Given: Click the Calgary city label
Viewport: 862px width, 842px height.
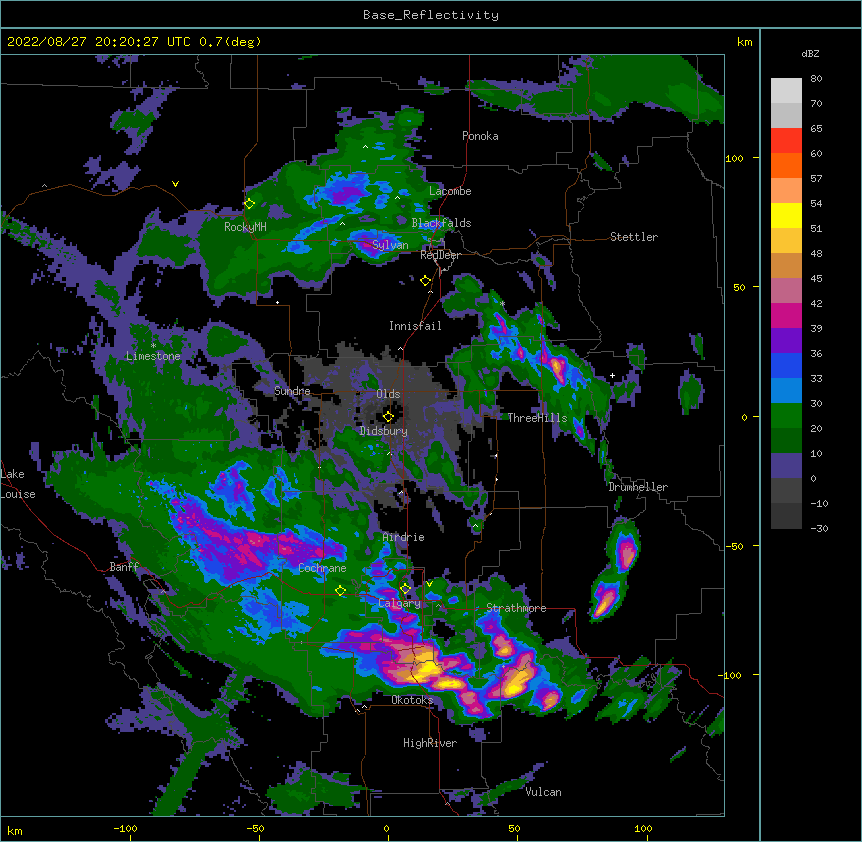Looking at the screenshot, I should [399, 603].
